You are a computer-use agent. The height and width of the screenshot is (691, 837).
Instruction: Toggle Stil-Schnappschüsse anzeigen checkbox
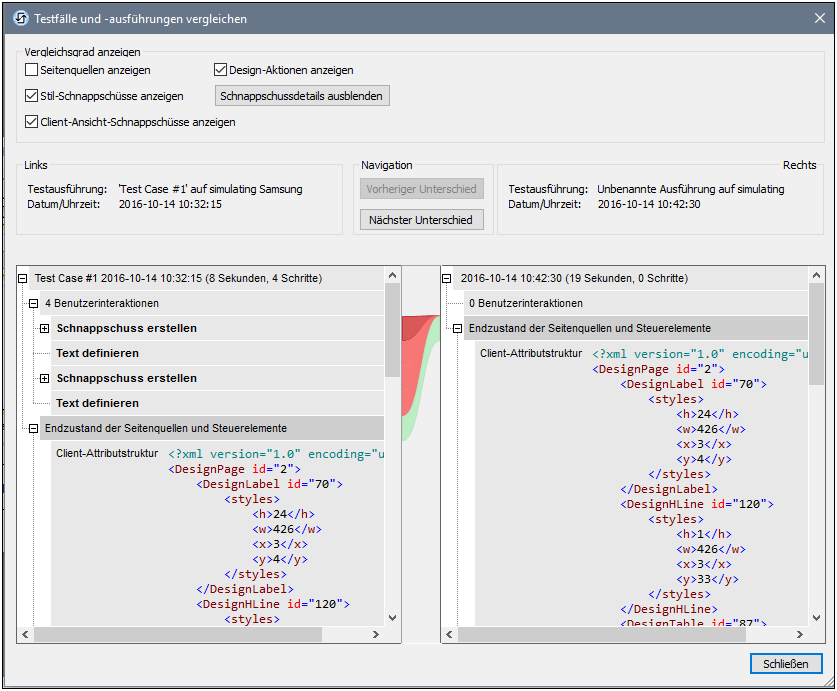[31, 96]
